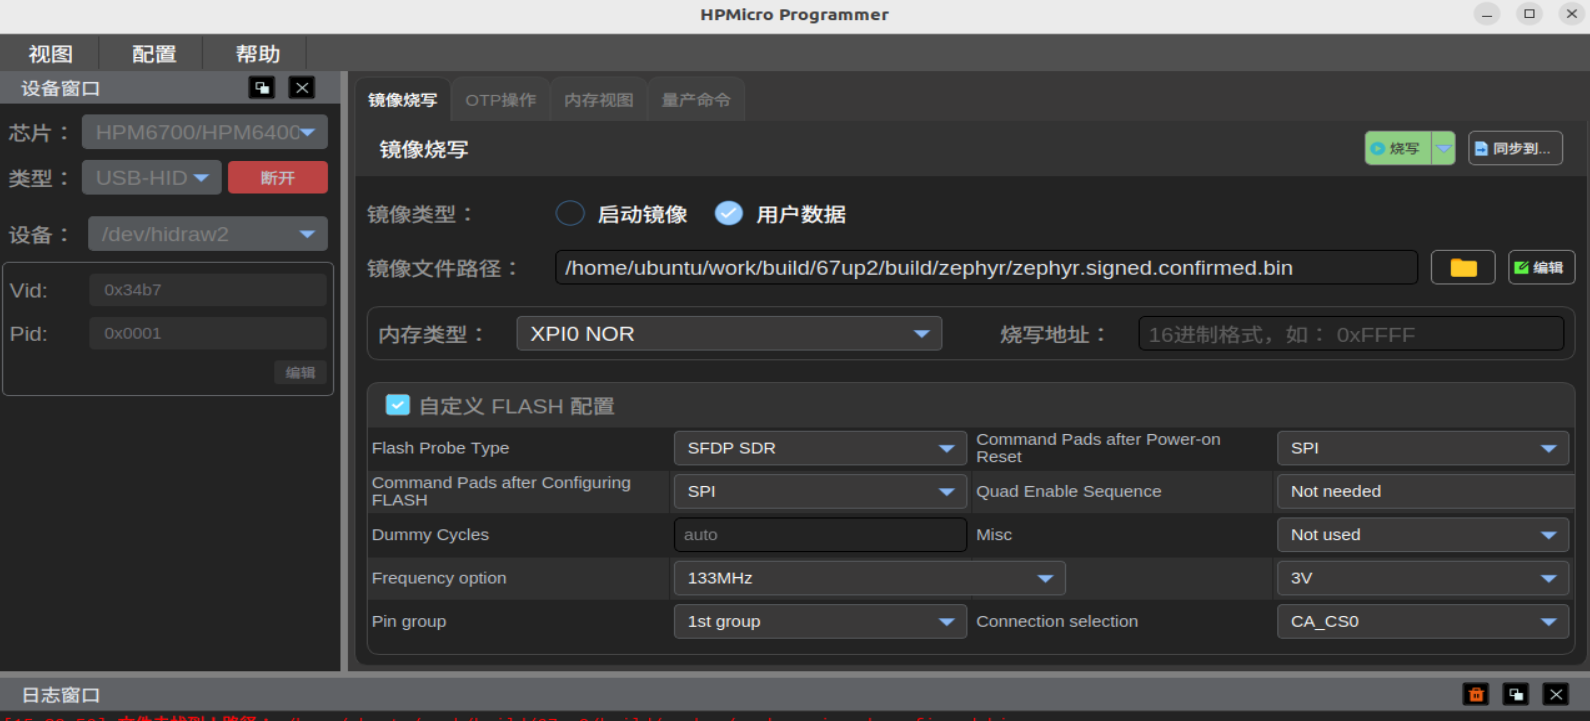
Task: Click the 编辑 button under Pid
Action: pos(300,373)
